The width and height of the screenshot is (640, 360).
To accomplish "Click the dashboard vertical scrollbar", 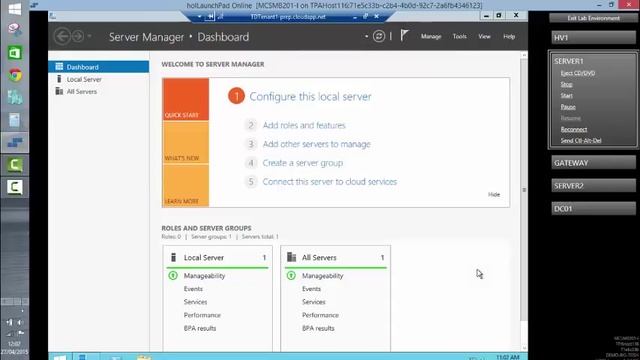I will 524,189.
